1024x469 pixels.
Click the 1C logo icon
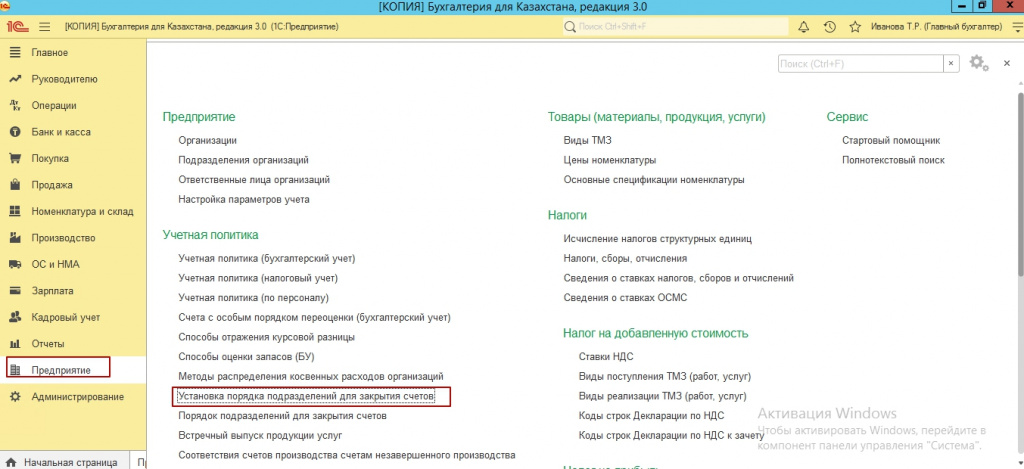coord(16,27)
